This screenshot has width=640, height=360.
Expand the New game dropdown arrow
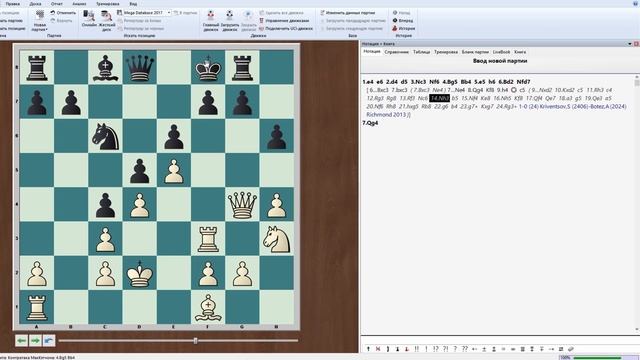coord(47,30)
